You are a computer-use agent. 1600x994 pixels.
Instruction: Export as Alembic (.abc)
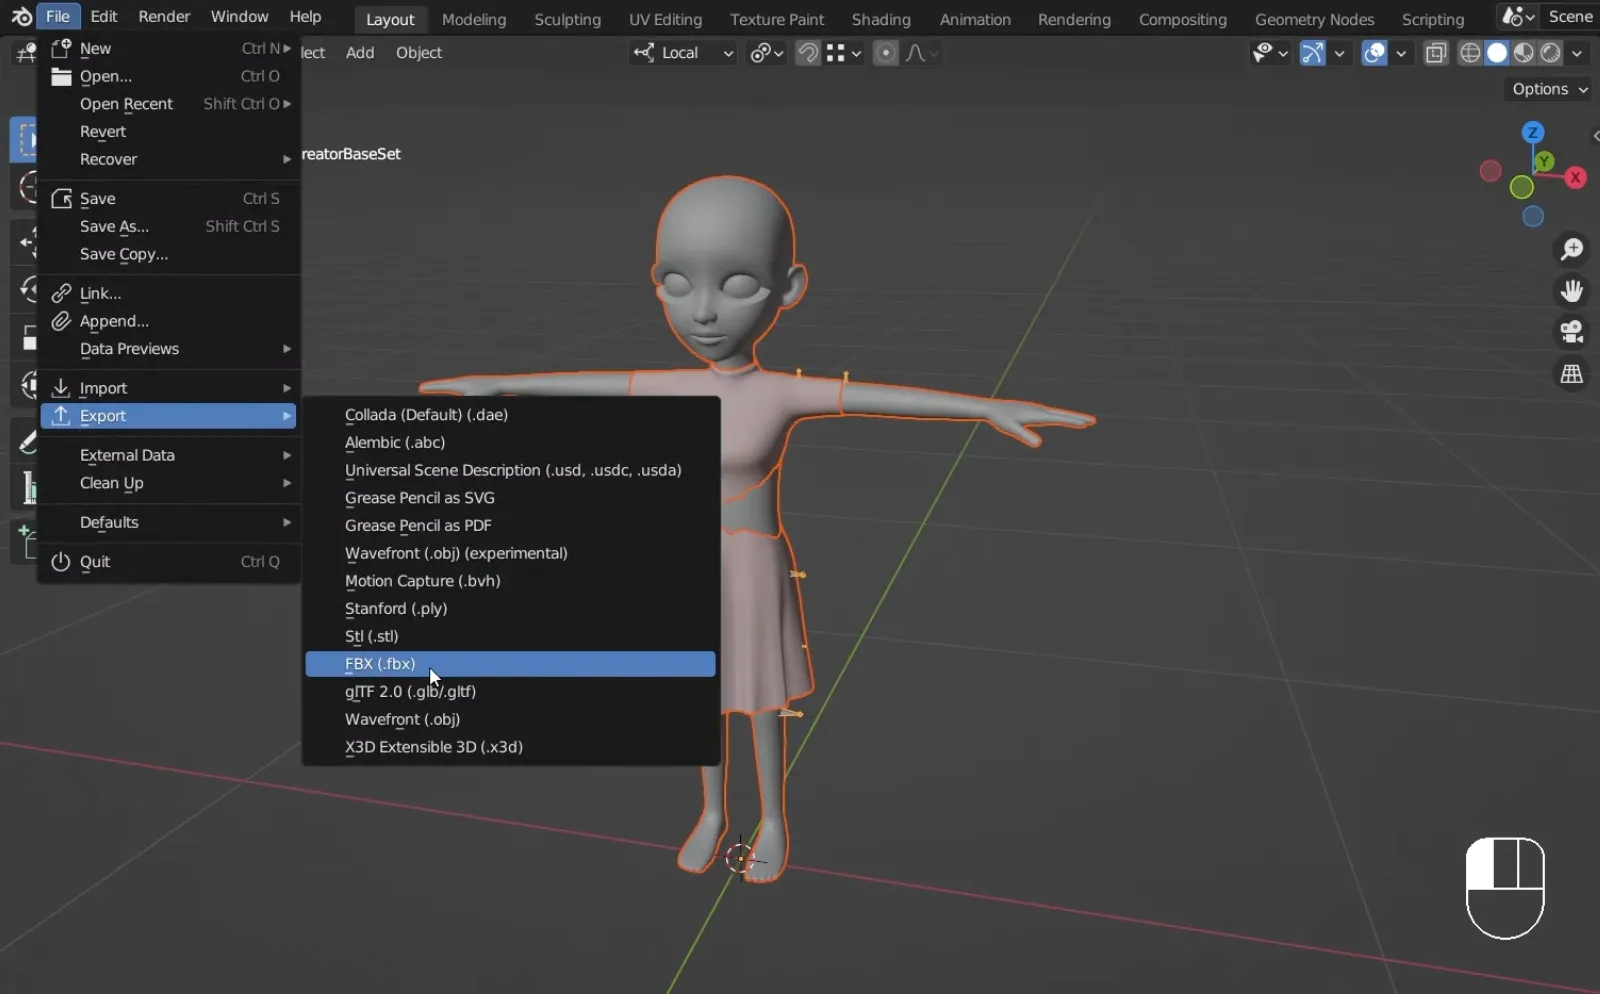click(510, 442)
